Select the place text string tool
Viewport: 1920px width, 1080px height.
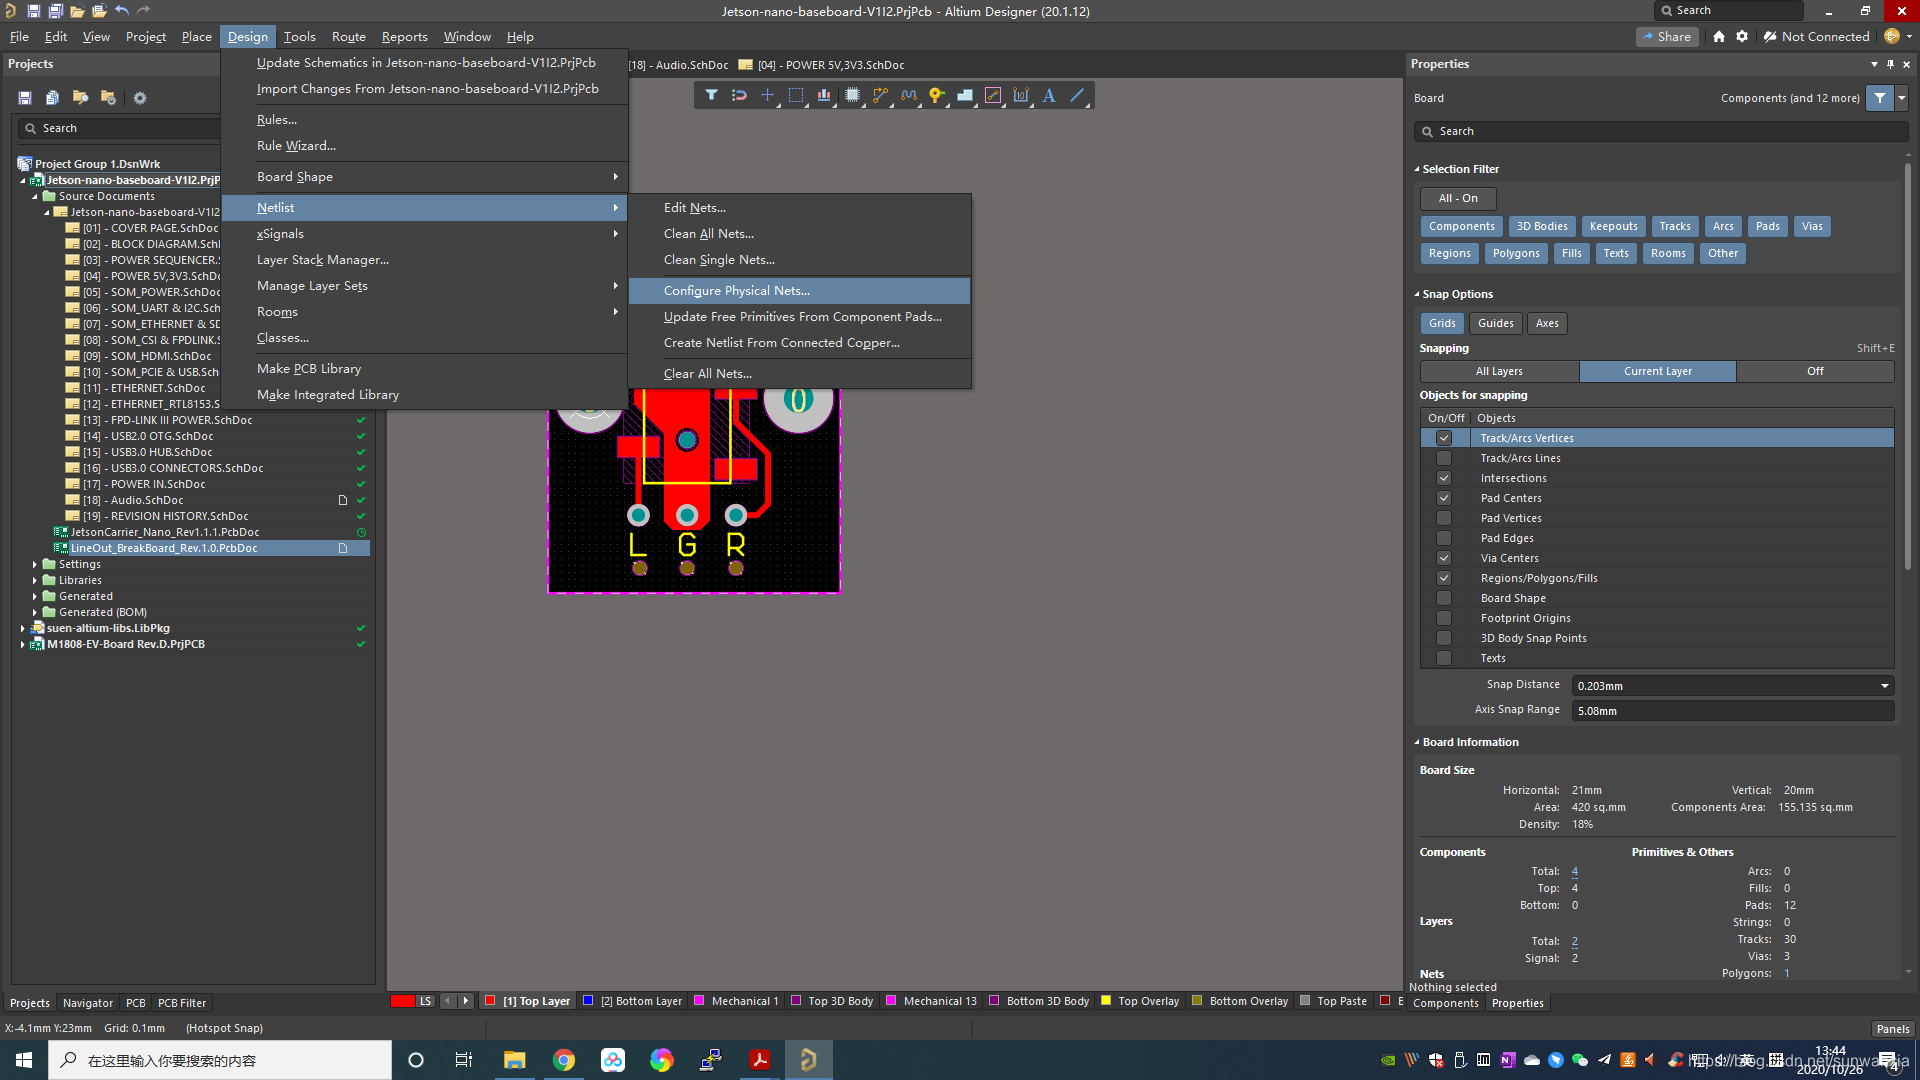(x=1049, y=96)
